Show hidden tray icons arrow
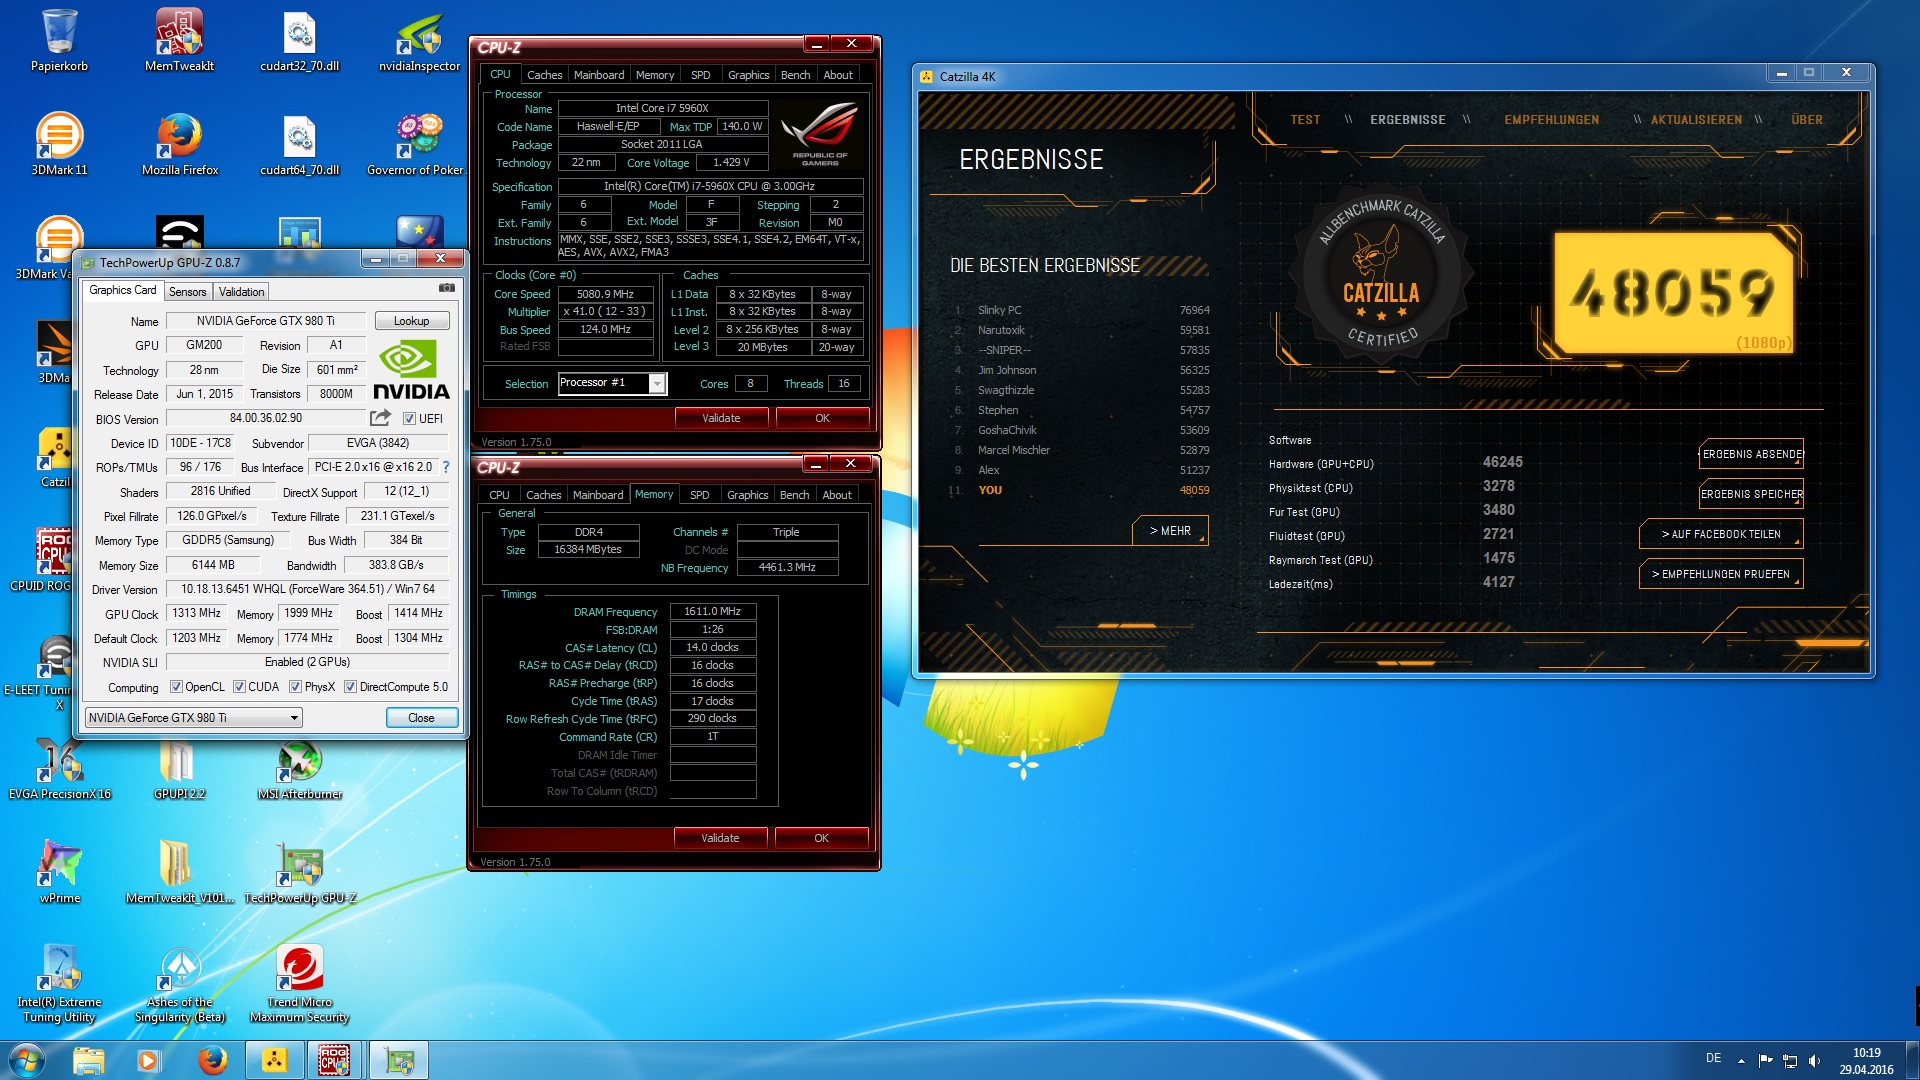Viewport: 1920px width, 1080px height. point(1741,1061)
